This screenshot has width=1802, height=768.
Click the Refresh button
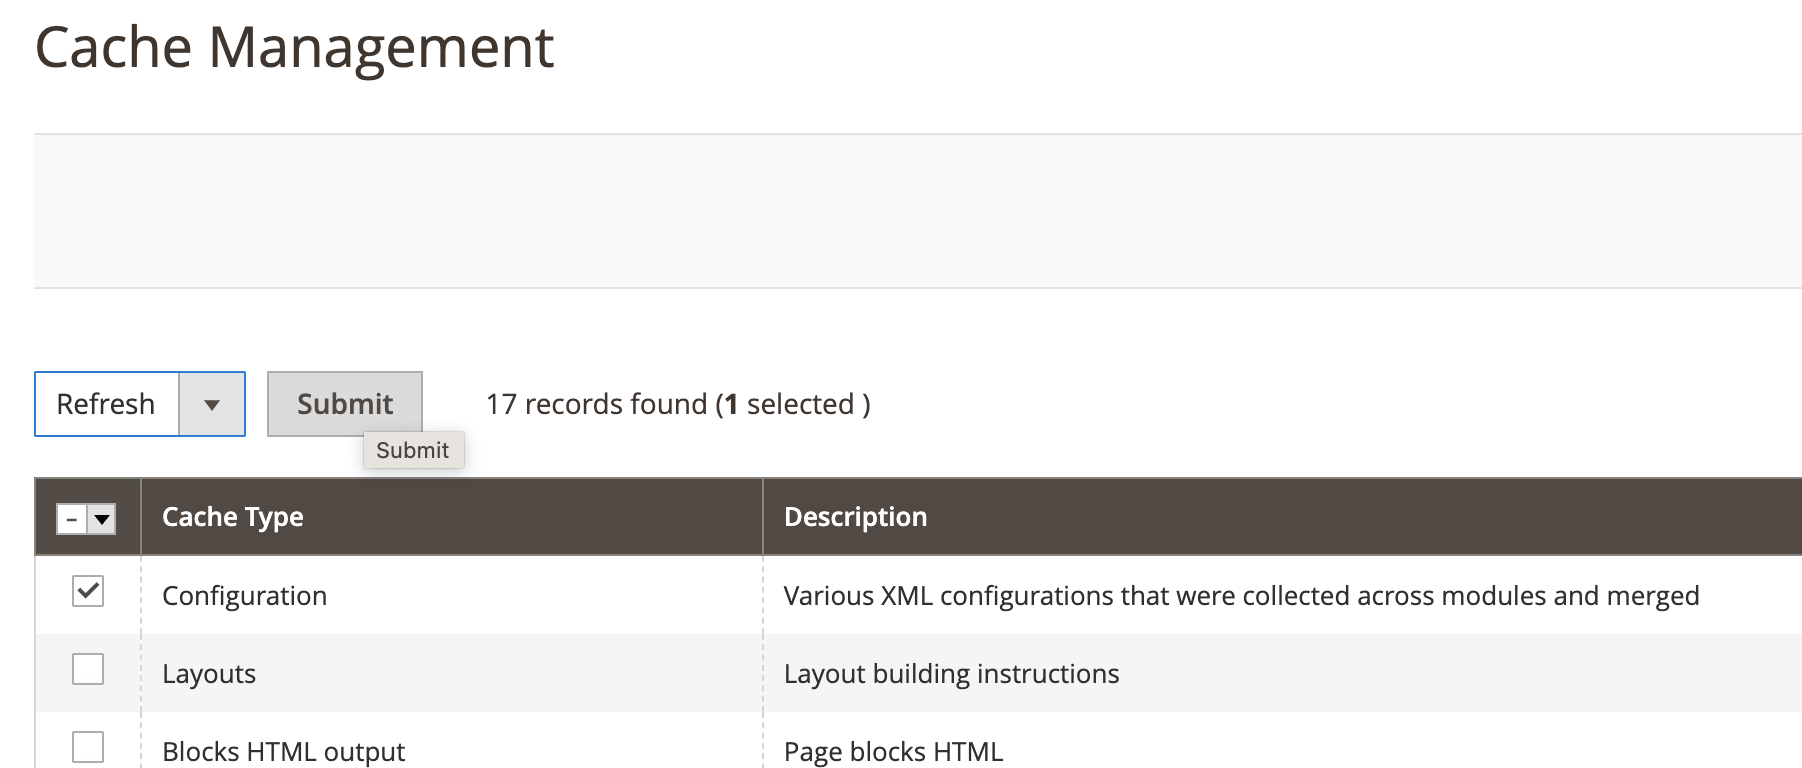click(106, 404)
